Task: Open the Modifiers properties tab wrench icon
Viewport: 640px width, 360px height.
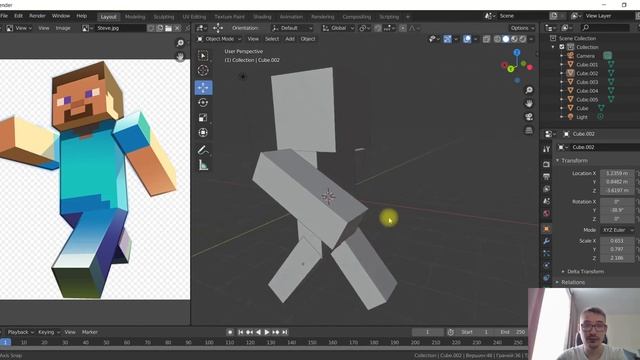Action: pyautogui.click(x=547, y=241)
